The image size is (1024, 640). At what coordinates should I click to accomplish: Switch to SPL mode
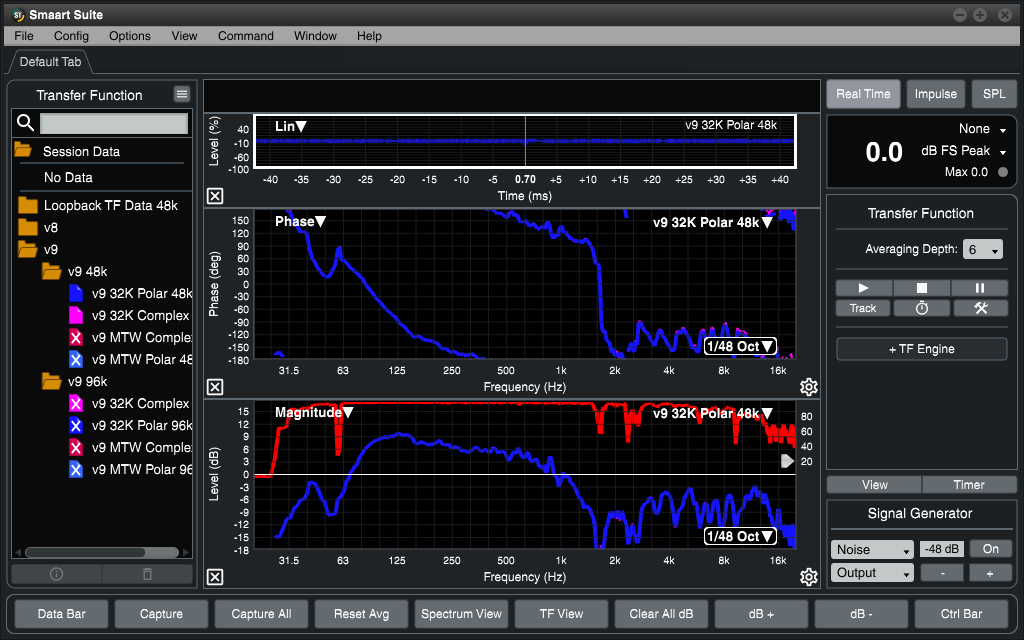[x=994, y=94]
